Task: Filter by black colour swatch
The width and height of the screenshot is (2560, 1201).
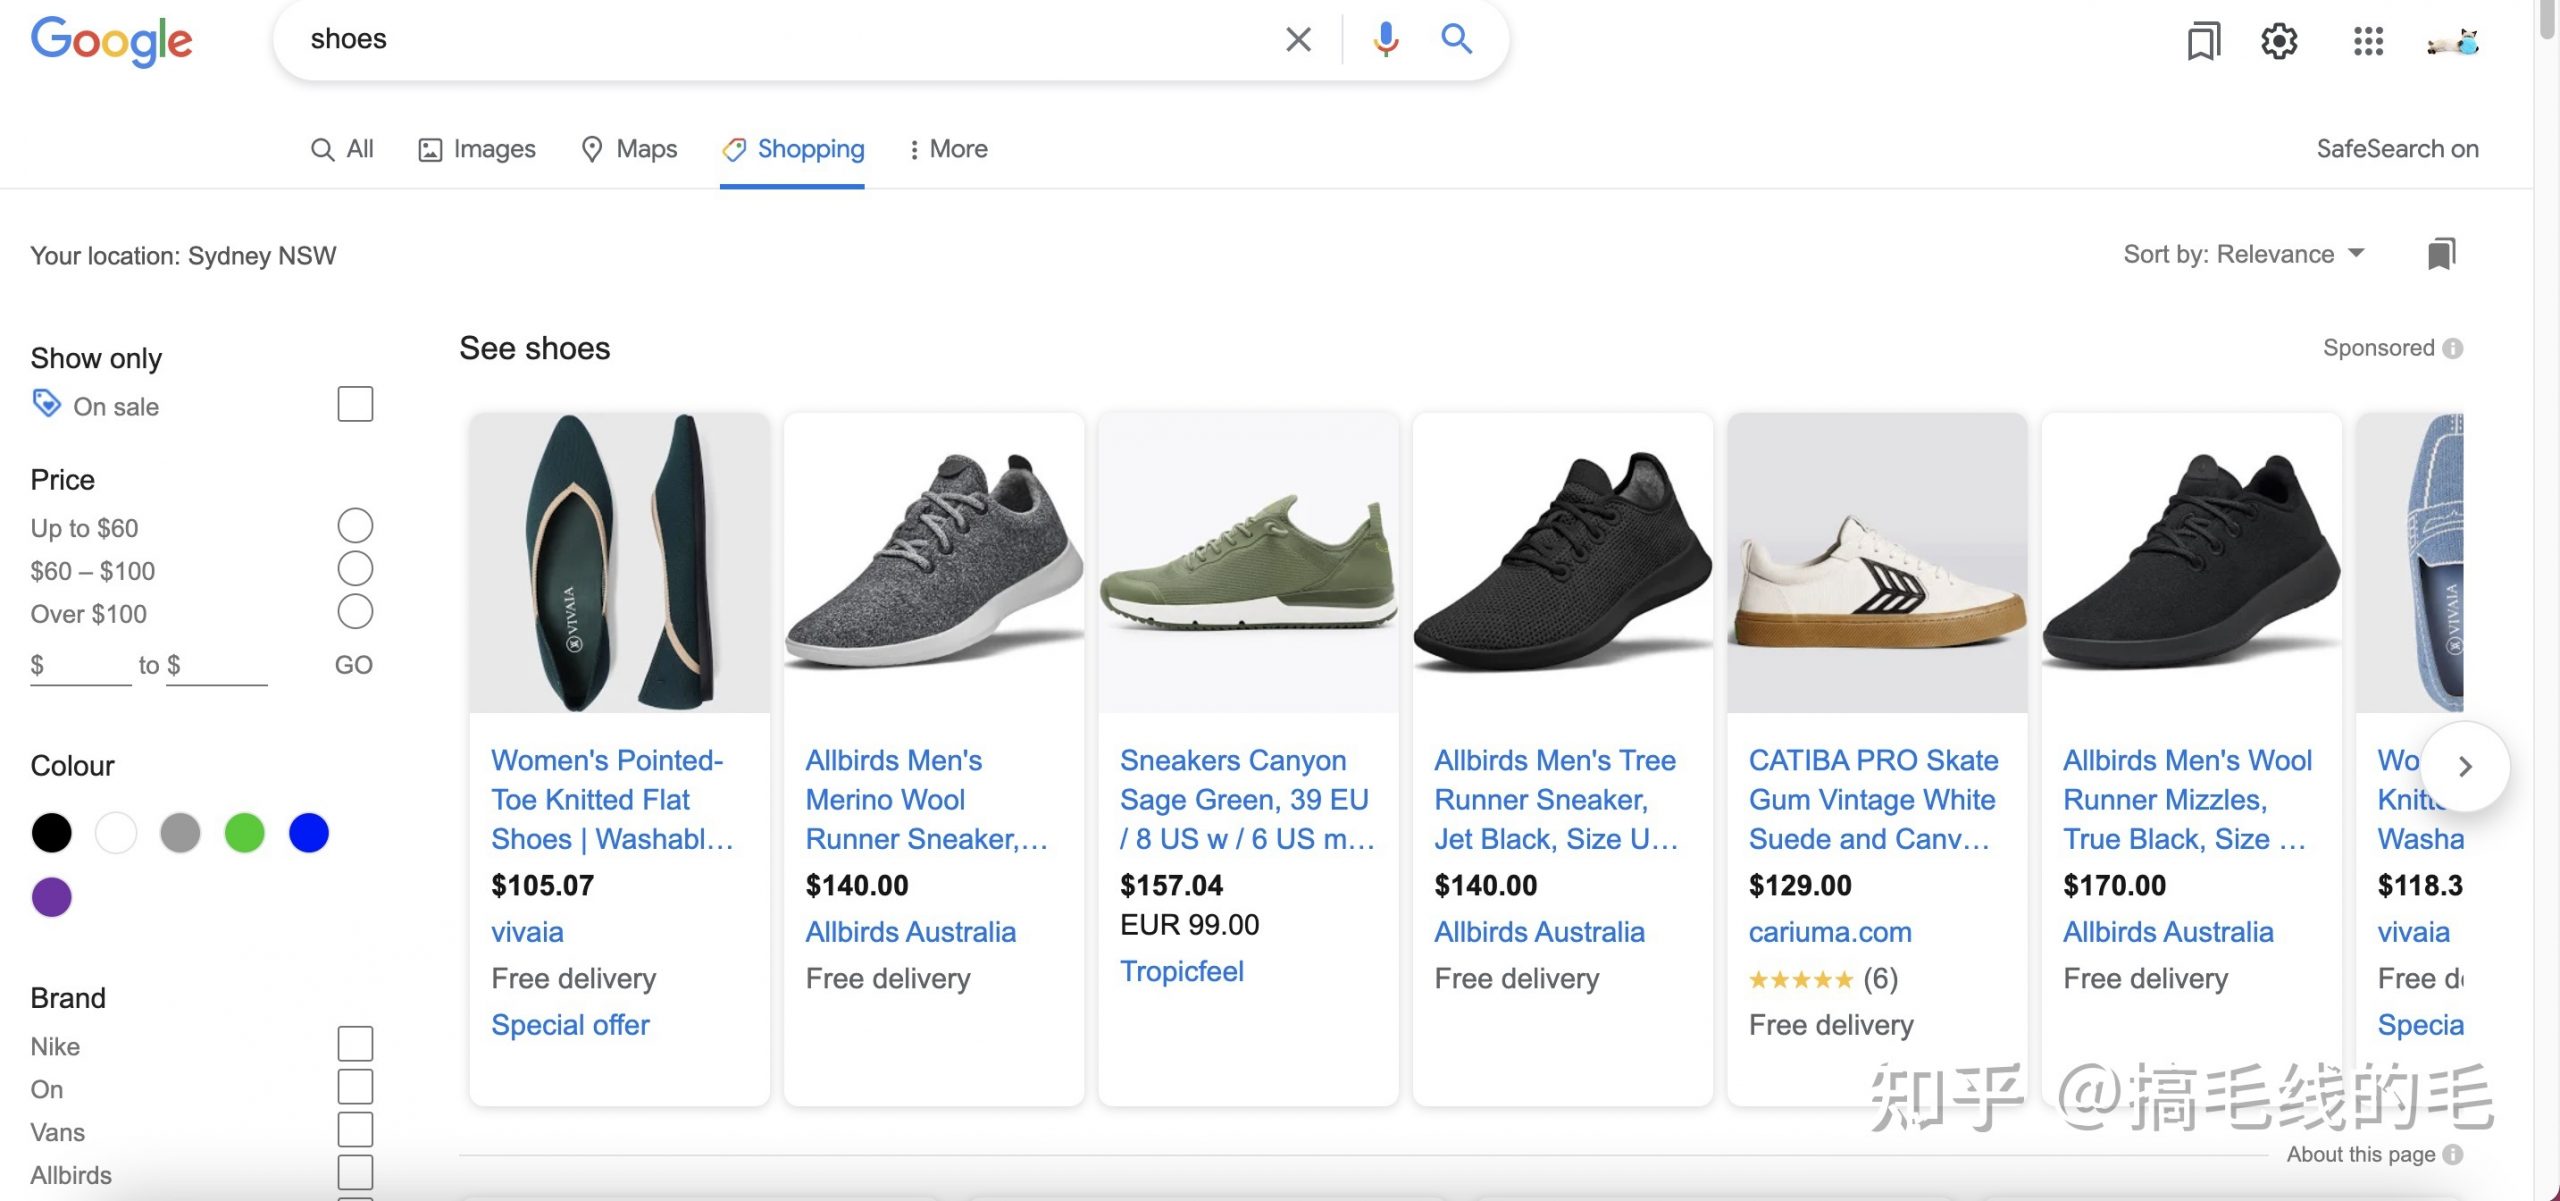Action: 51,832
